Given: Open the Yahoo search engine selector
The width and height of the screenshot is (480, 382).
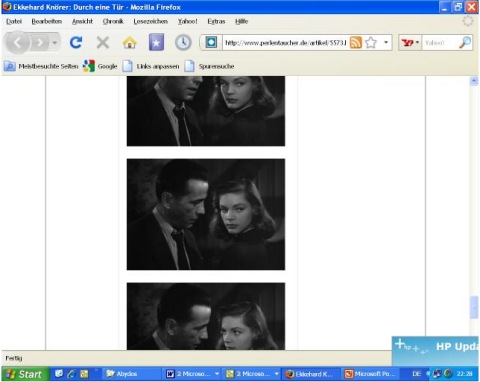Looking at the screenshot, I should coord(410,43).
